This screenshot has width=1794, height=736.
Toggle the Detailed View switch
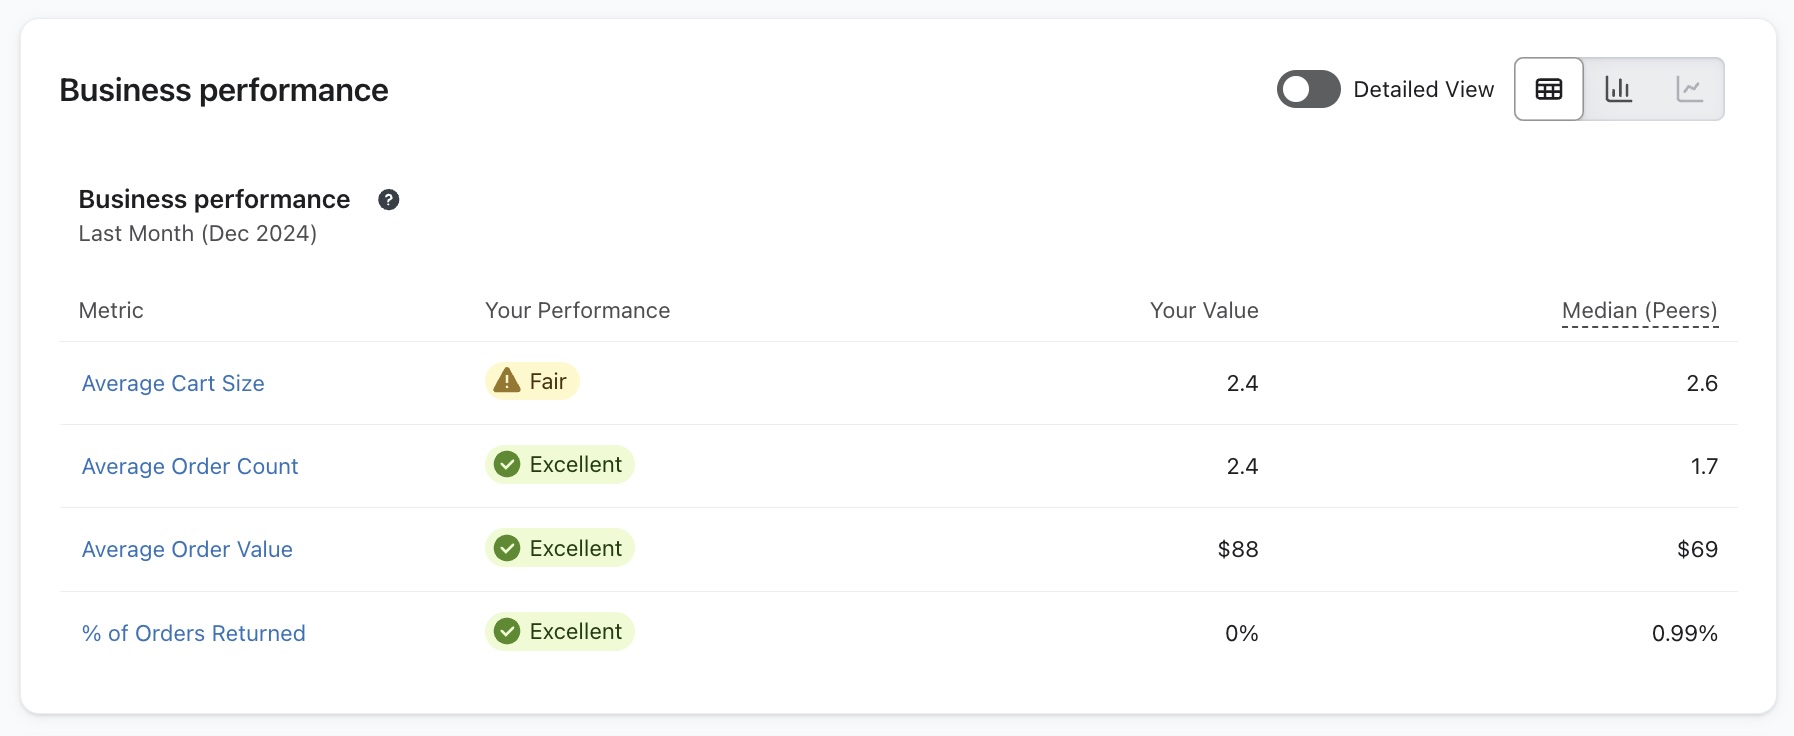click(x=1308, y=90)
